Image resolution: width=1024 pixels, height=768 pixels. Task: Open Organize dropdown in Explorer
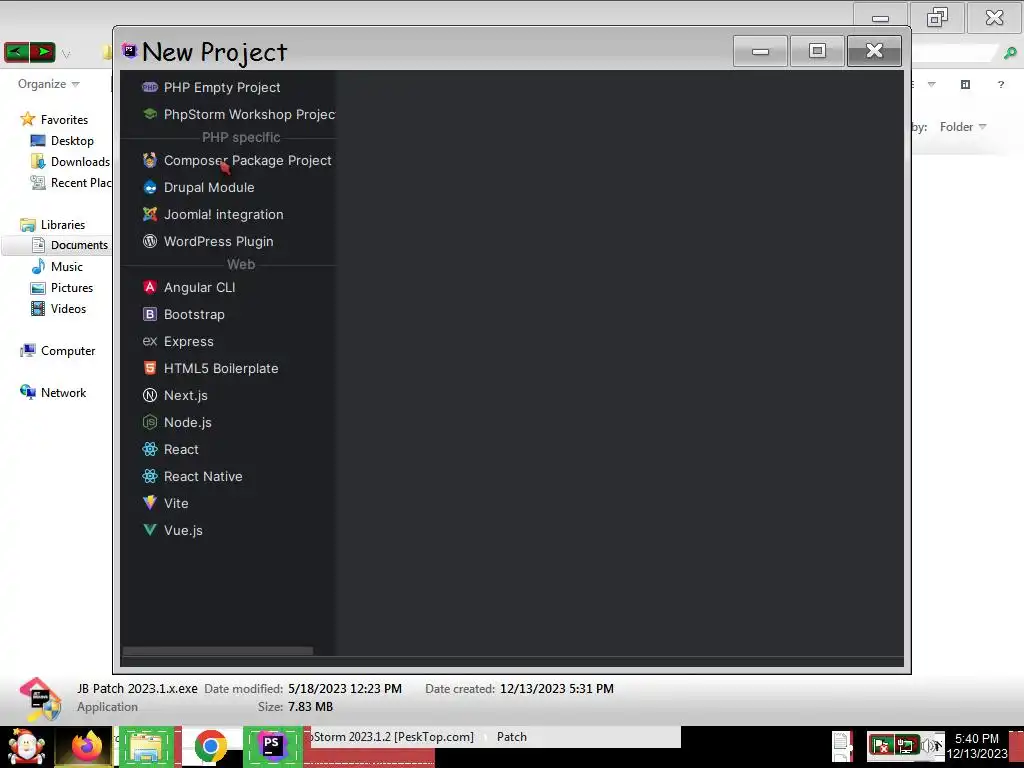pos(48,84)
